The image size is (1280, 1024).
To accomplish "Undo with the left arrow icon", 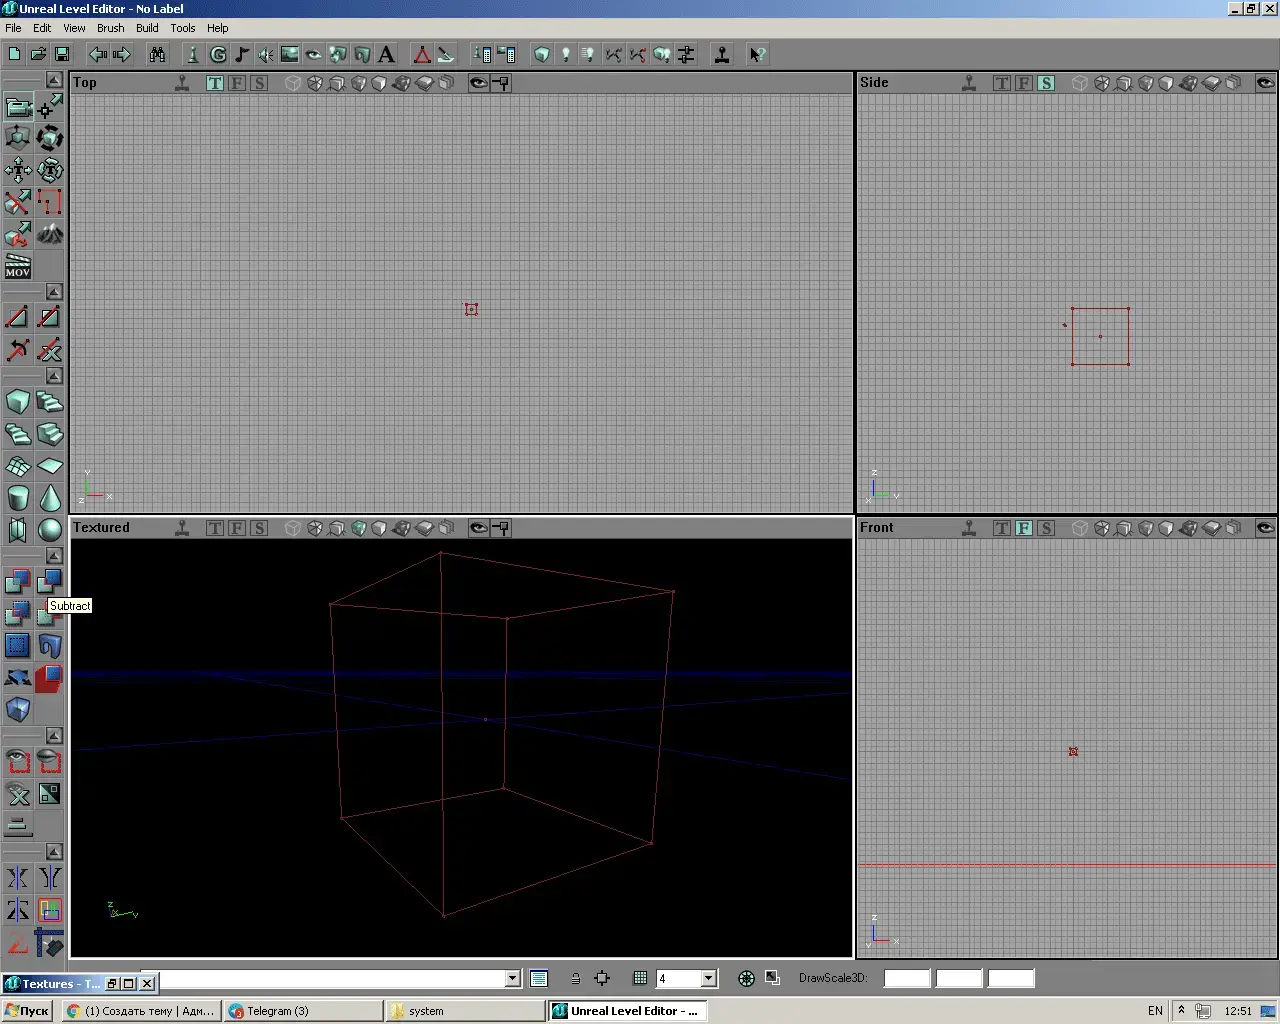I will [x=97, y=54].
